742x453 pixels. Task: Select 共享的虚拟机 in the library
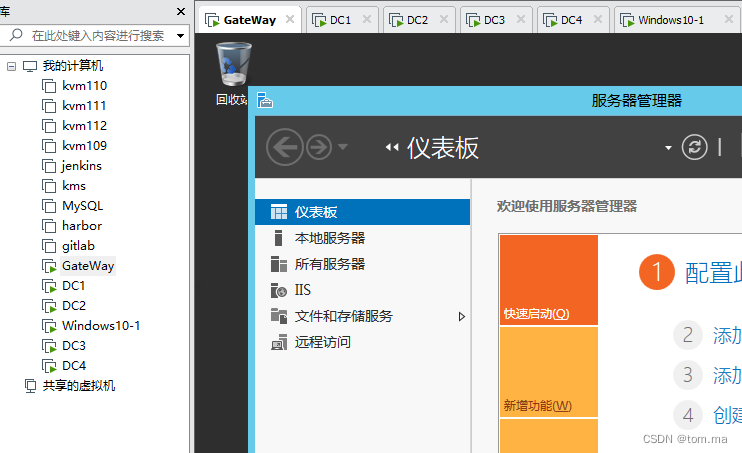point(79,386)
